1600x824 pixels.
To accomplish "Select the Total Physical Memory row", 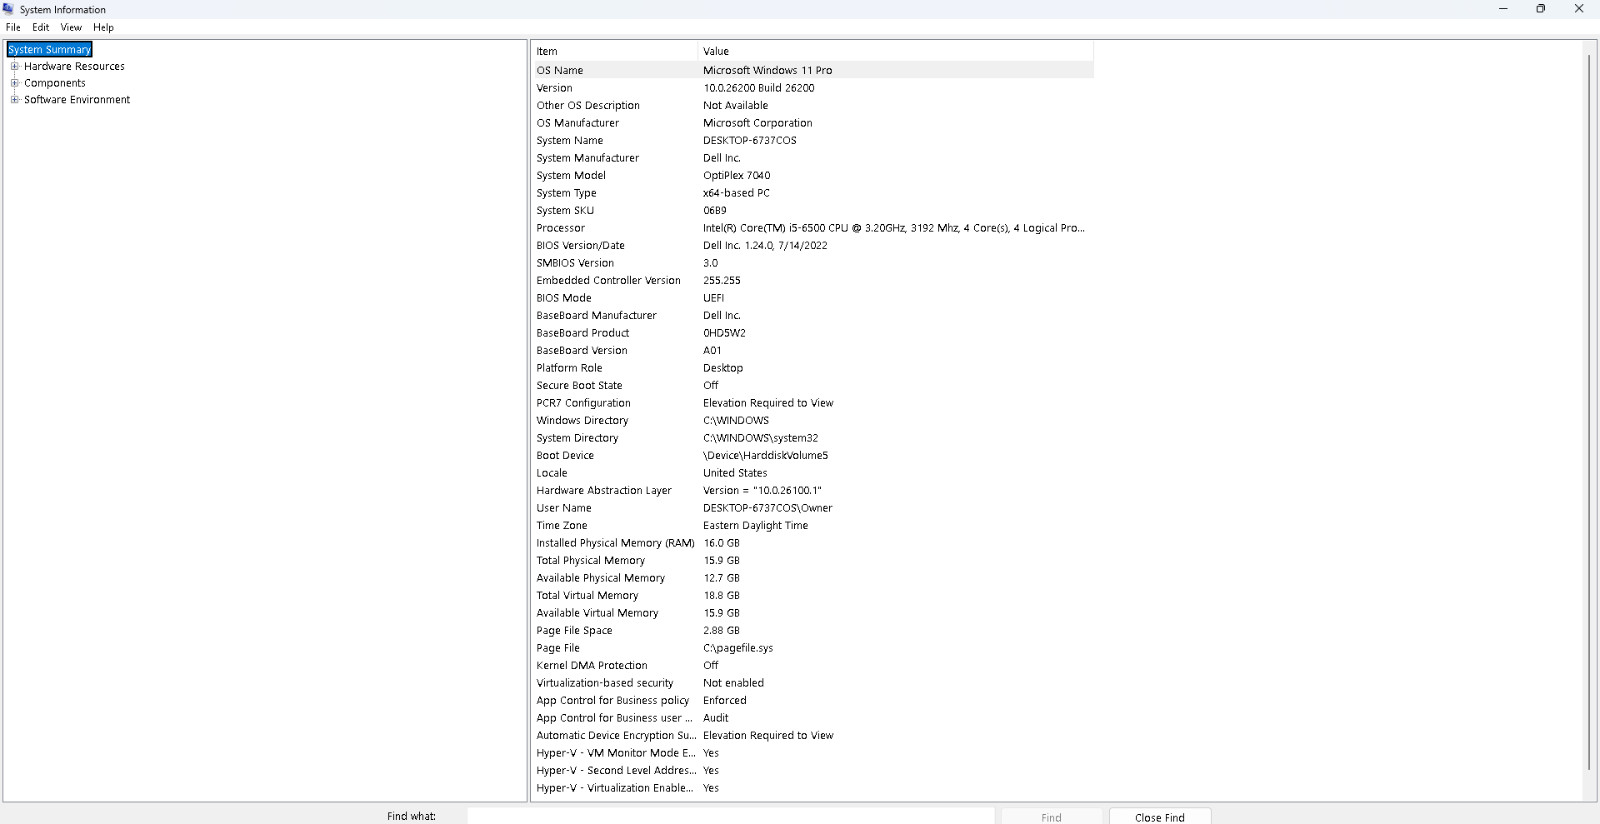I will [813, 560].
